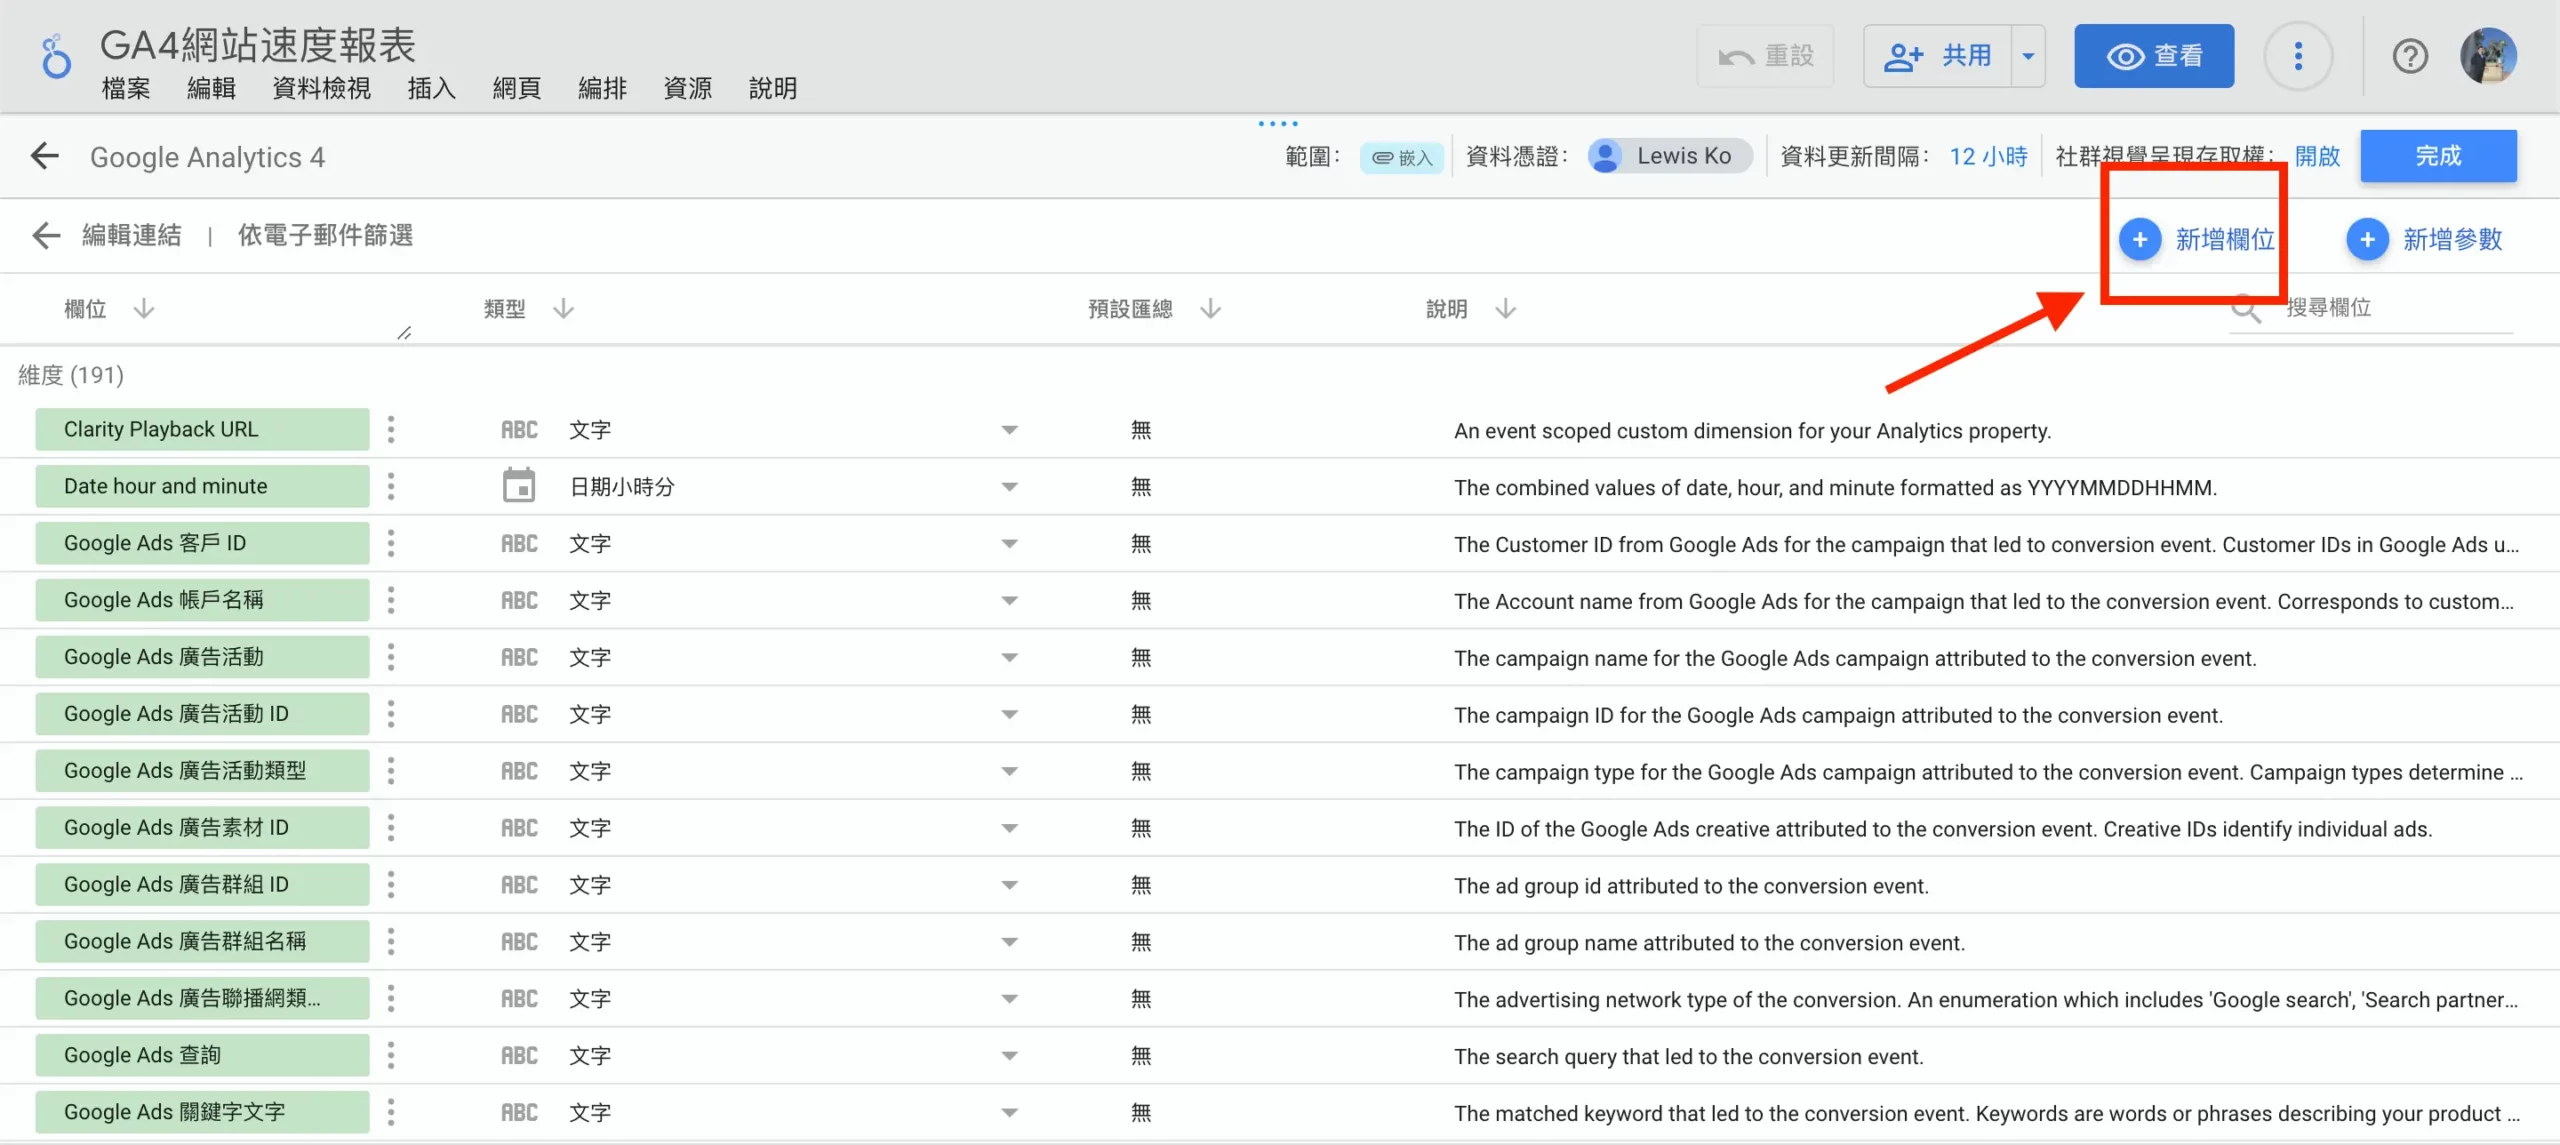Expand type dropdown for Clarity Playback URL
The image size is (2560, 1145).
[x=1009, y=430]
